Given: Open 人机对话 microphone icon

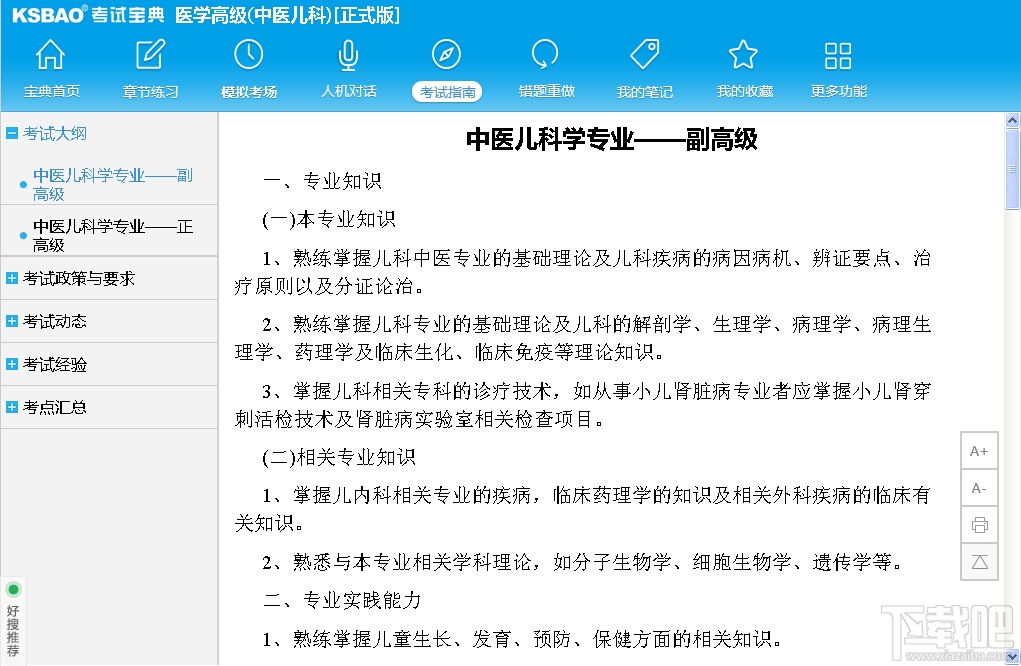Looking at the screenshot, I should [x=348, y=55].
